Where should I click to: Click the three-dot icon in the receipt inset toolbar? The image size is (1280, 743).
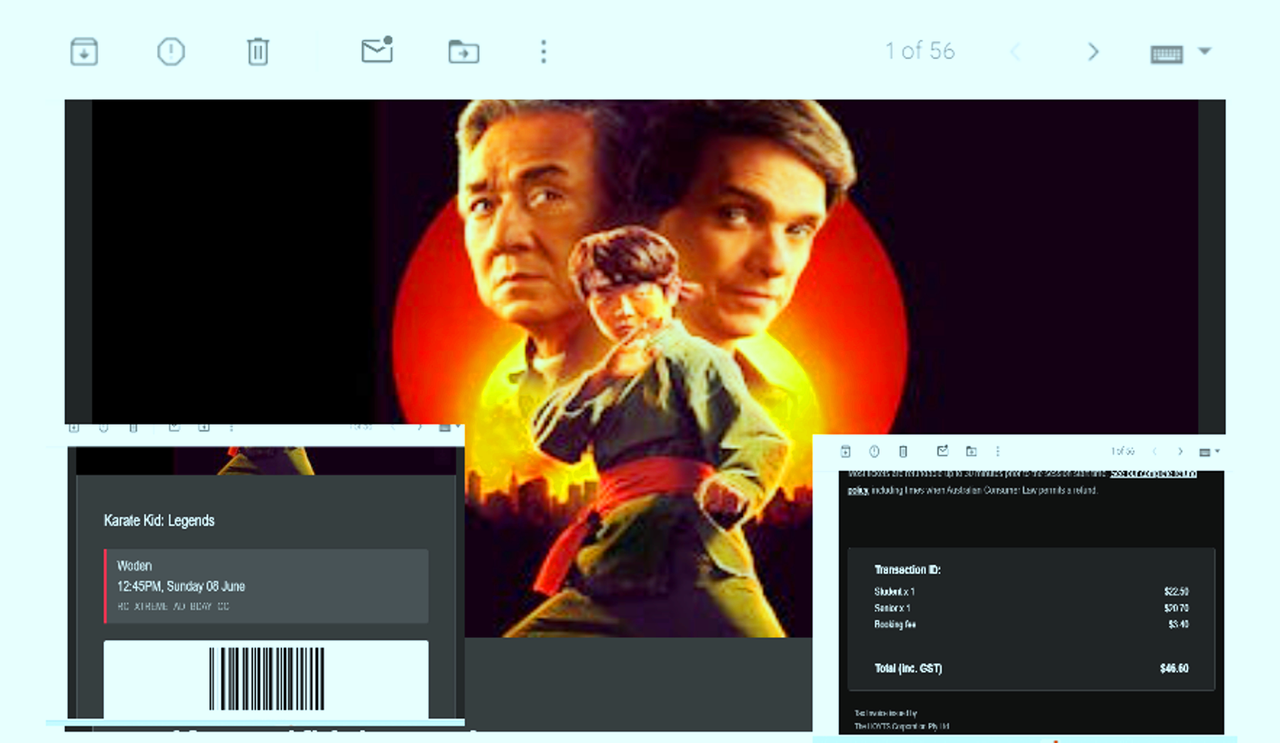click(997, 452)
